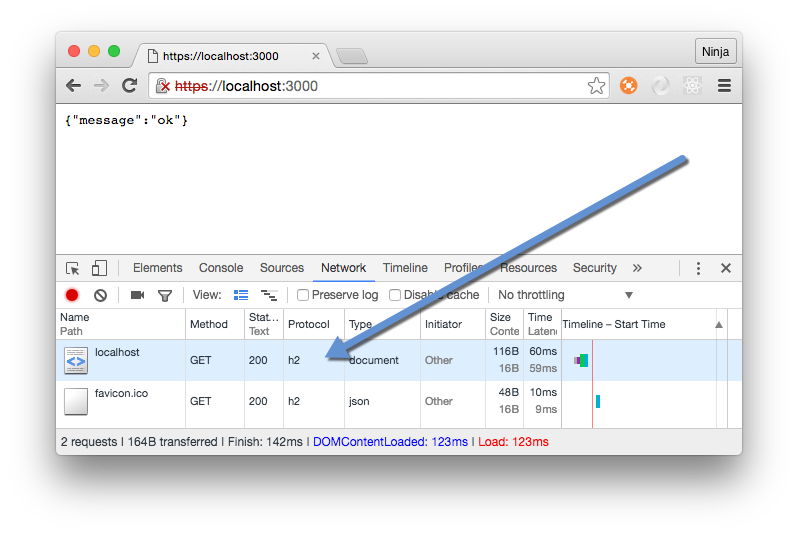Click the Ninja profile button
798x535 pixels.
pyautogui.click(x=716, y=51)
